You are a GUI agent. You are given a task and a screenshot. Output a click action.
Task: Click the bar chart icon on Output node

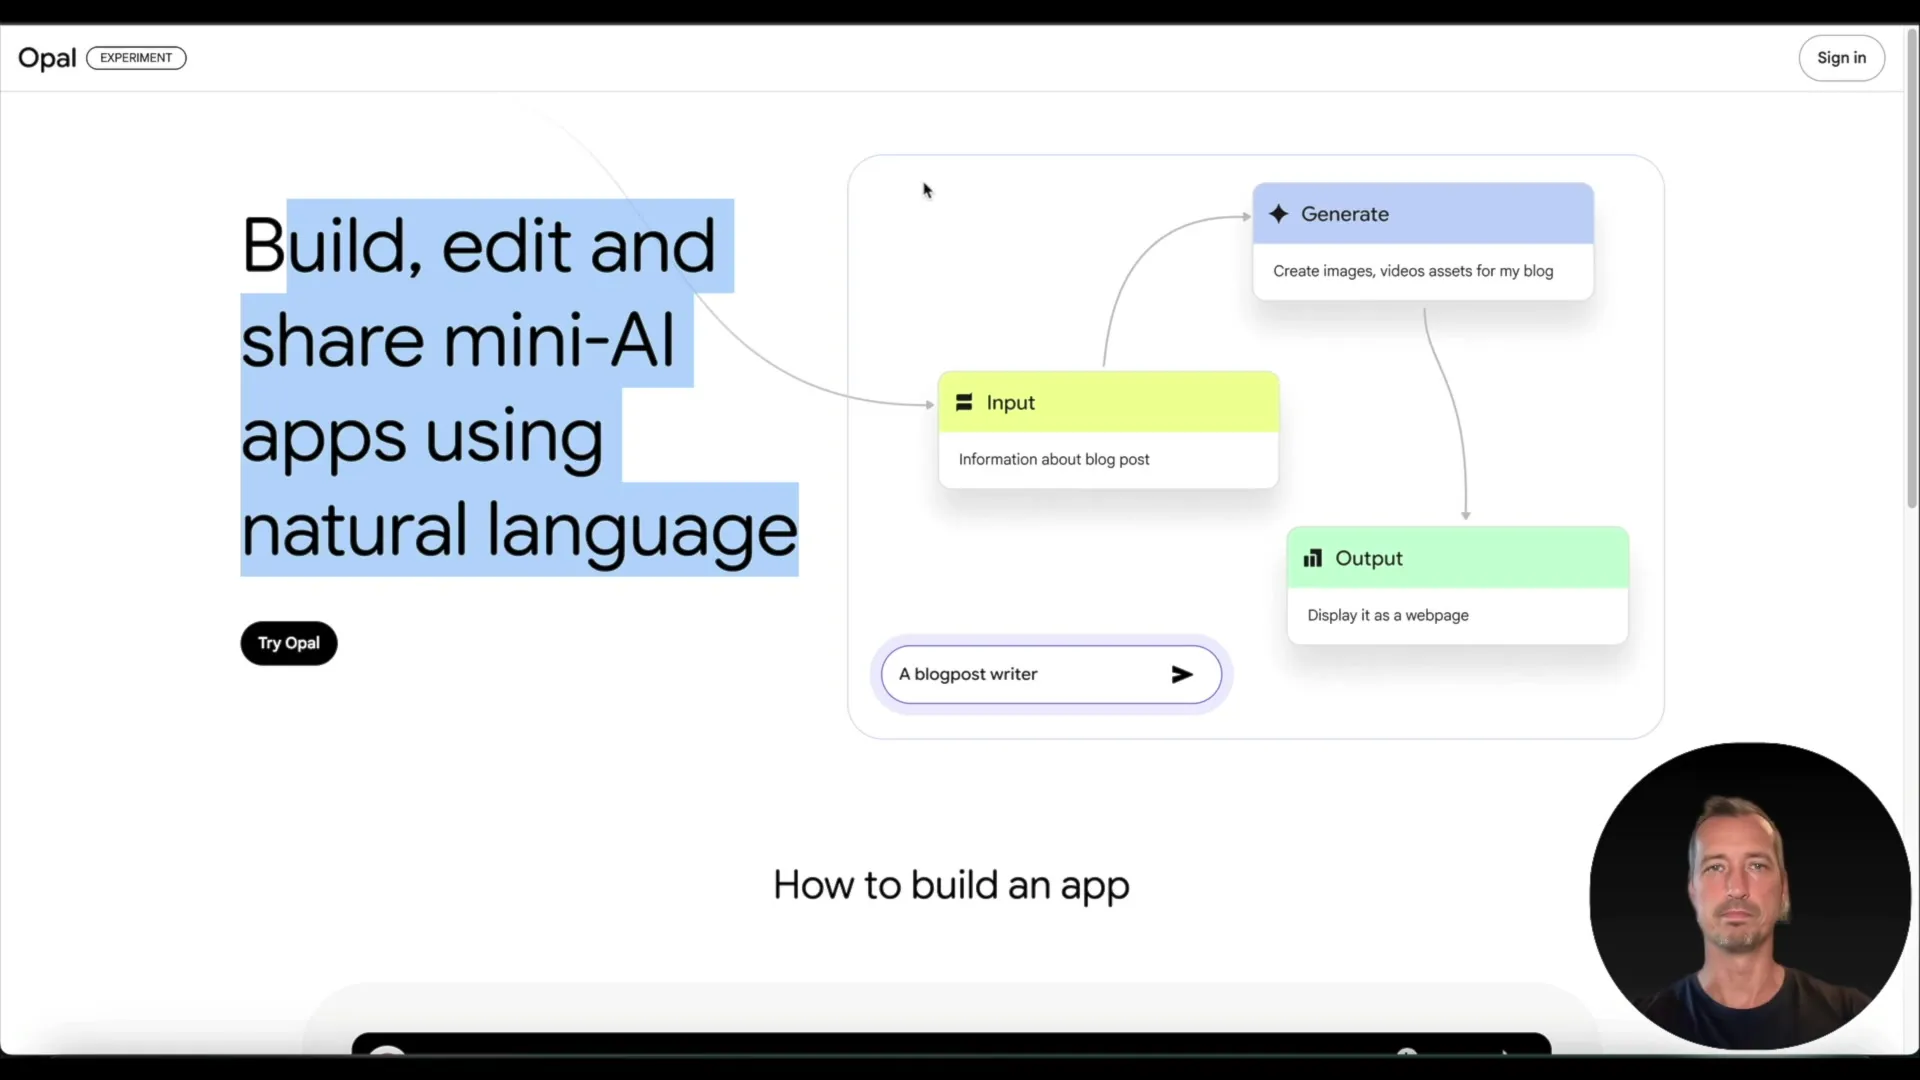click(1313, 558)
